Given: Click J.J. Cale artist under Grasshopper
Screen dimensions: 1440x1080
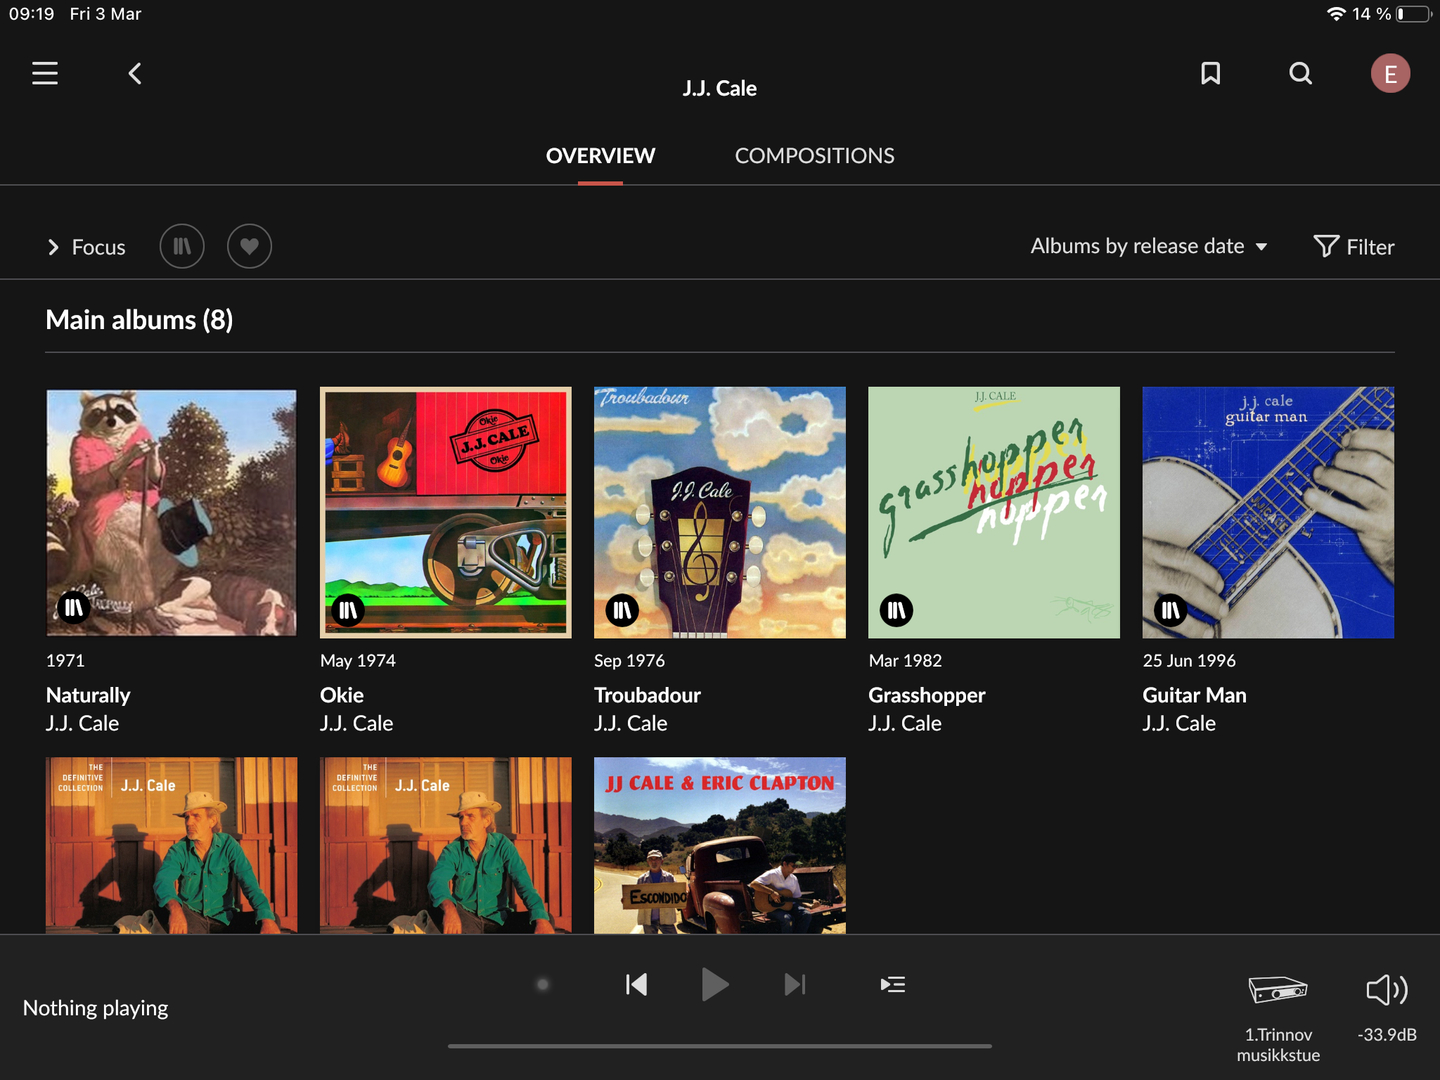Looking at the screenshot, I should [905, 723].
